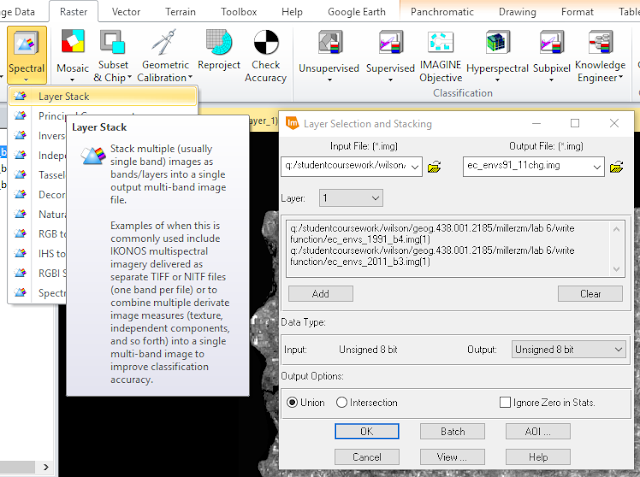Click the Cancel button
This screenshot has width=640, height=477.
pos(367,457)
